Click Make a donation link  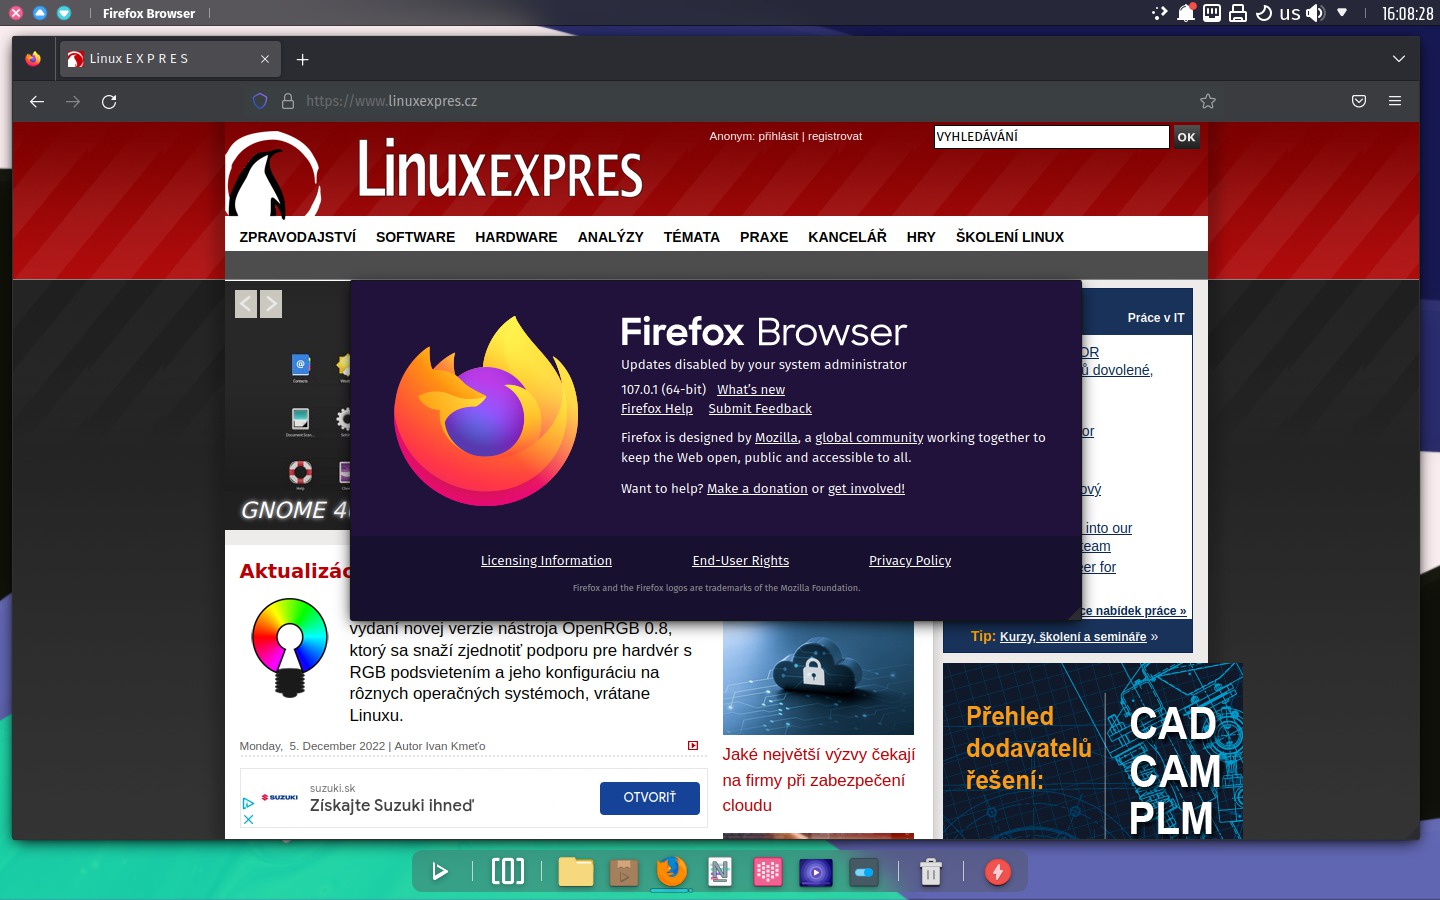[757, 489]
